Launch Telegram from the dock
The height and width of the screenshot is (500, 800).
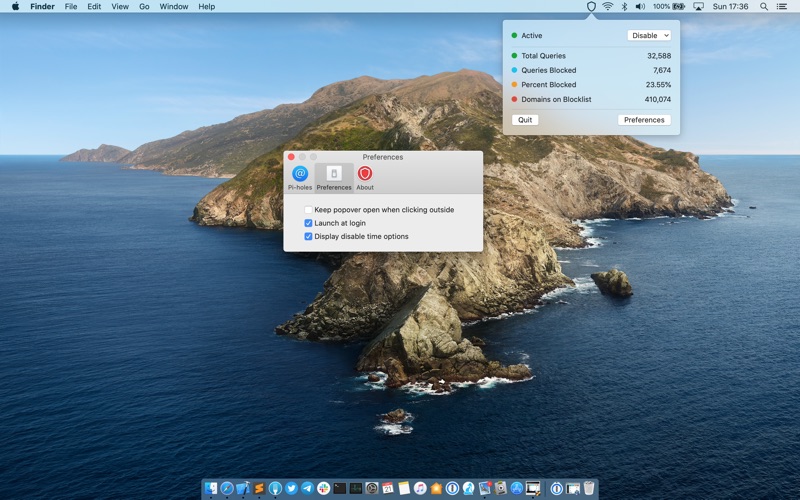[x=307, y=488]
